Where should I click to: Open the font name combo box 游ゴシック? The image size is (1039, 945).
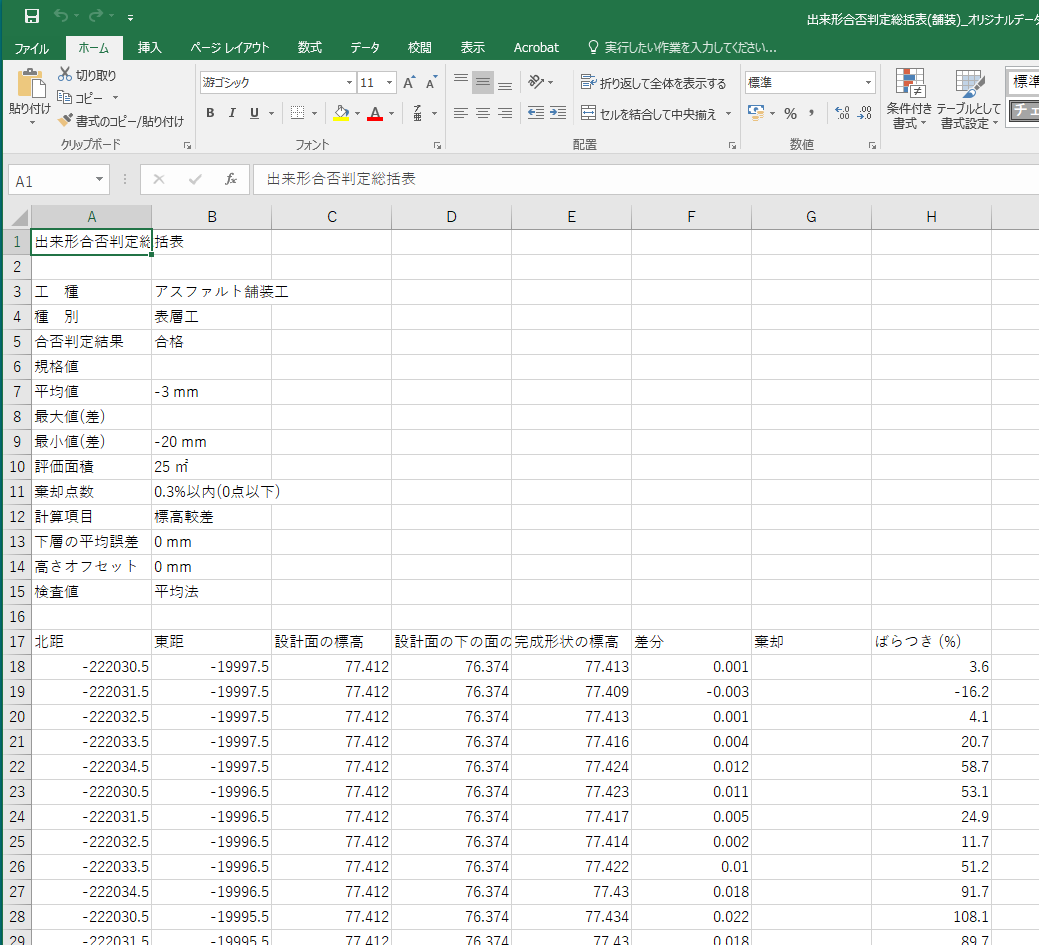[x=277, y=83]
